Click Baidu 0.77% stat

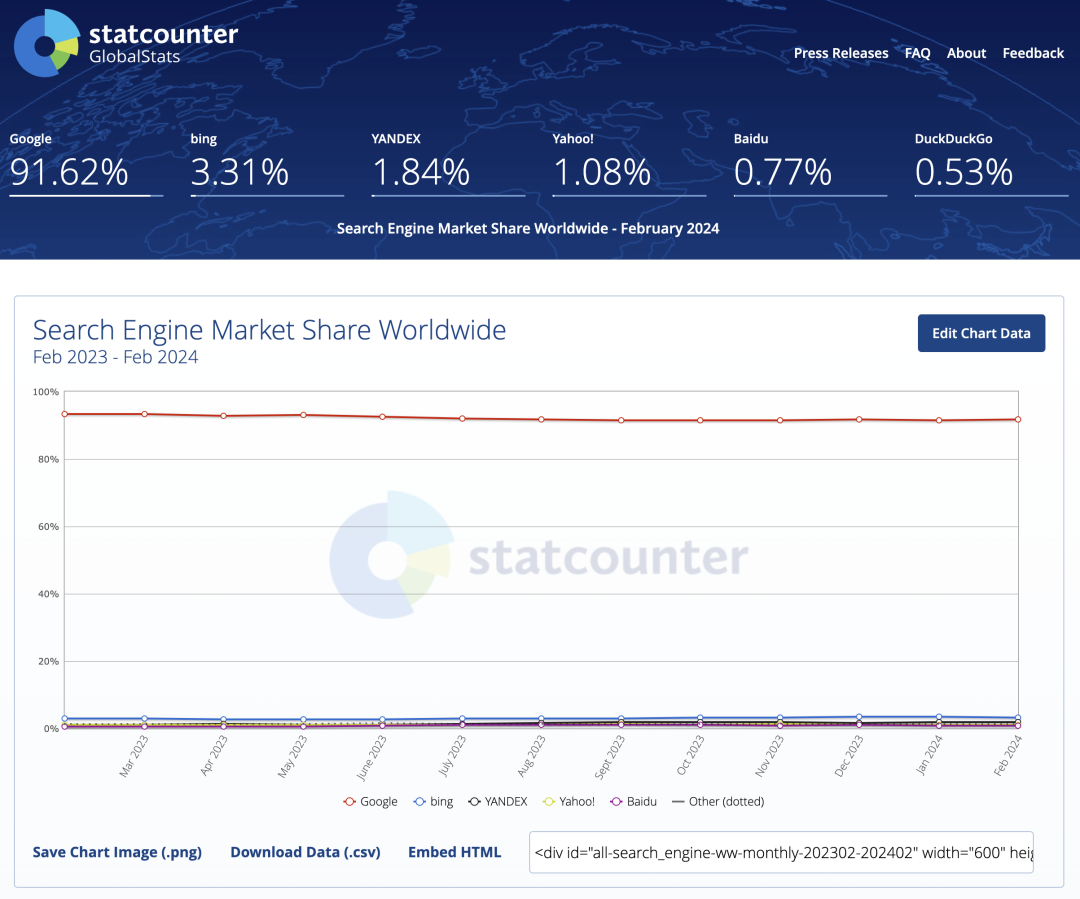pos(811,163)
